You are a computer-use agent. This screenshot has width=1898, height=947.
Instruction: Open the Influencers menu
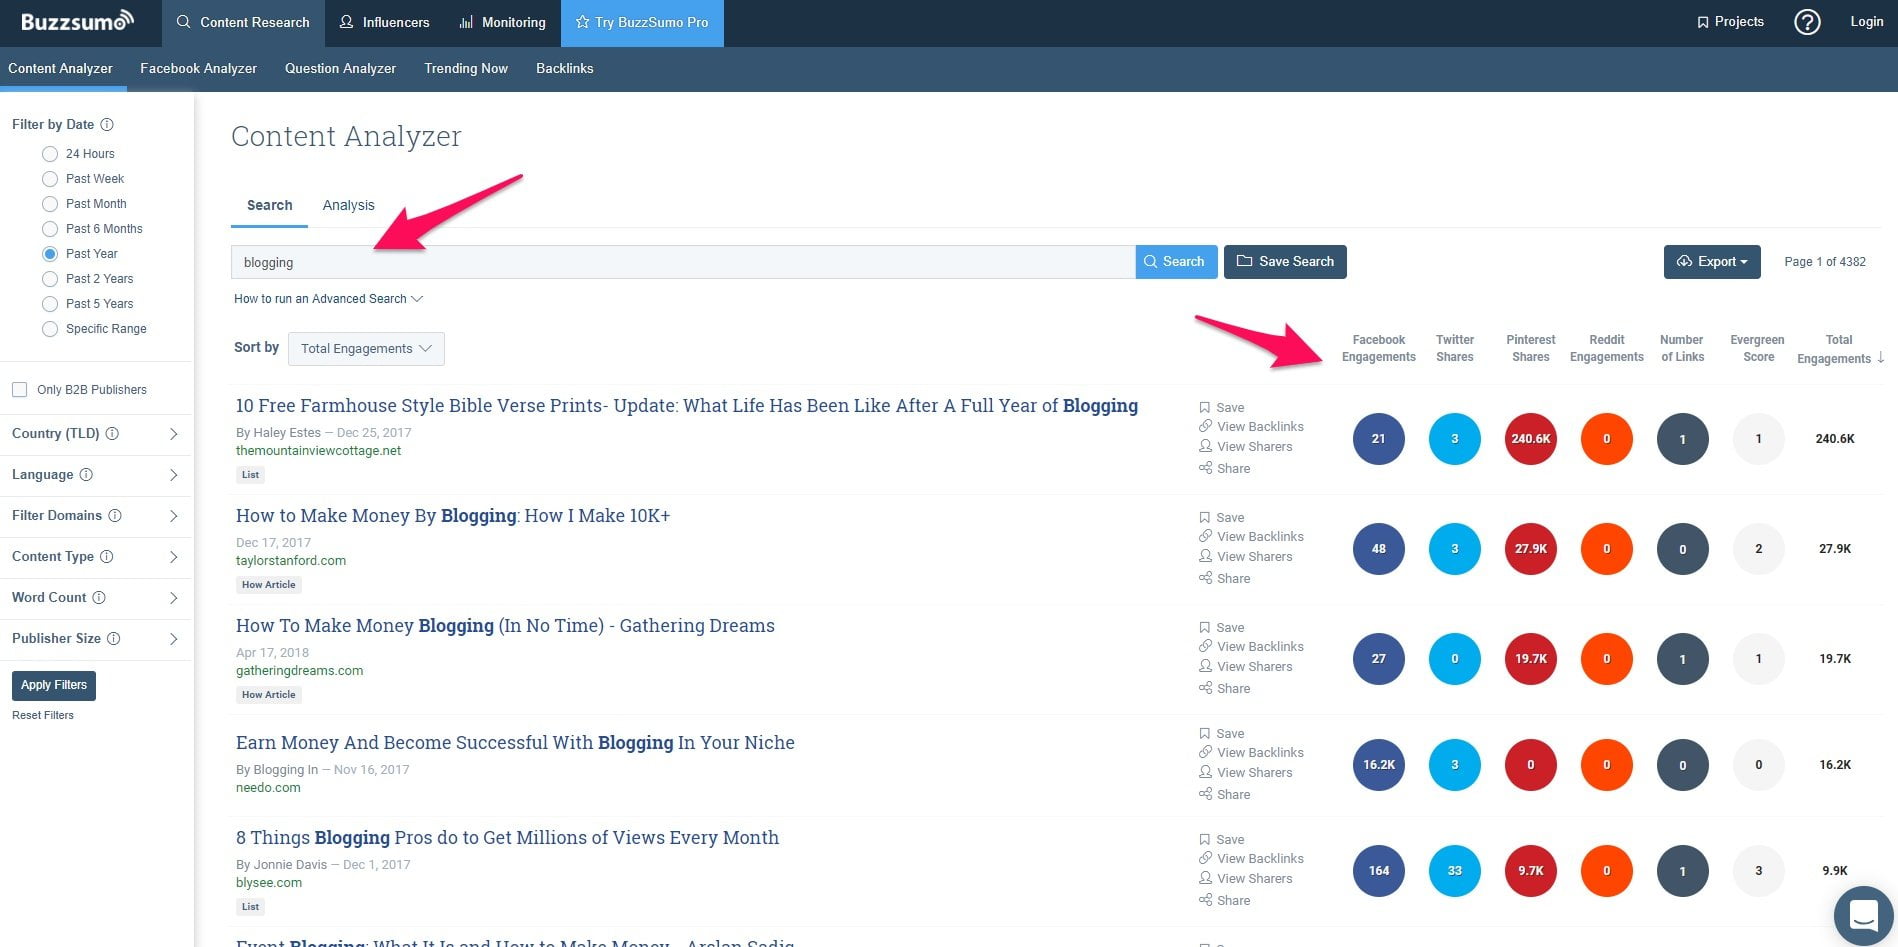pyautogui.click(x=385, y=22)
